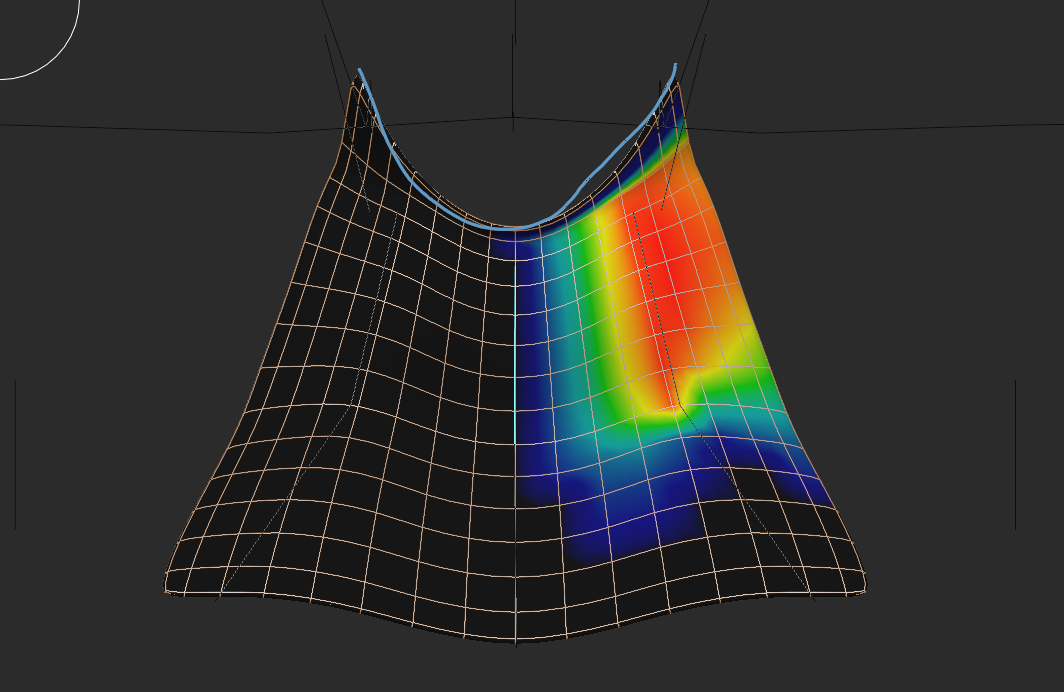1064x692 pixels.
Task: Click the thin horizontal line left of the mesh
Action: tap(150, 128)
